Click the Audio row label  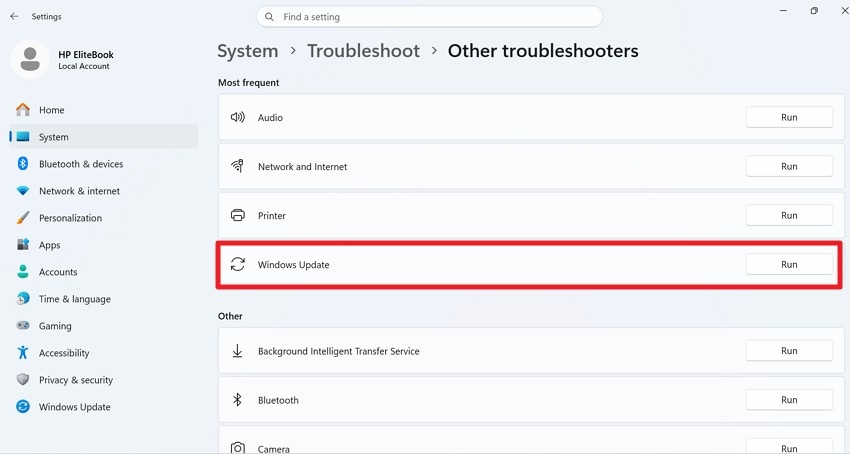coord(270,118)
